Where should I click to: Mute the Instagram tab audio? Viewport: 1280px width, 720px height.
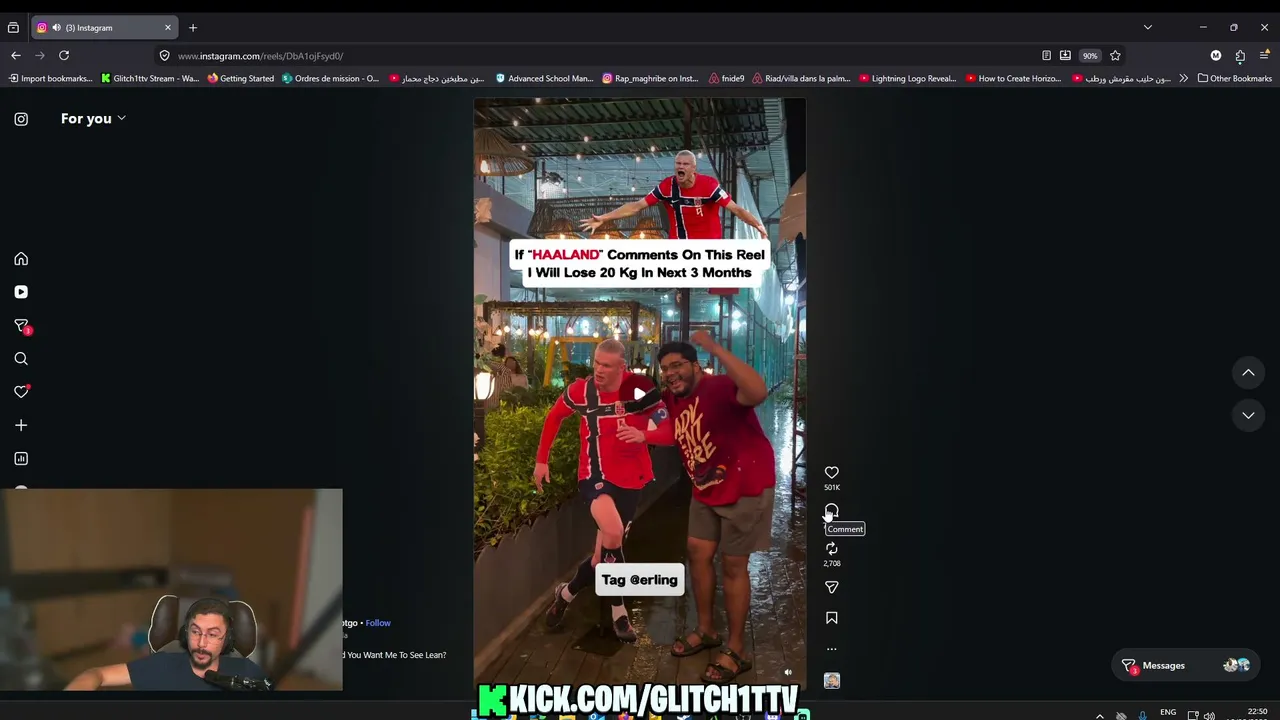[55, 28]
